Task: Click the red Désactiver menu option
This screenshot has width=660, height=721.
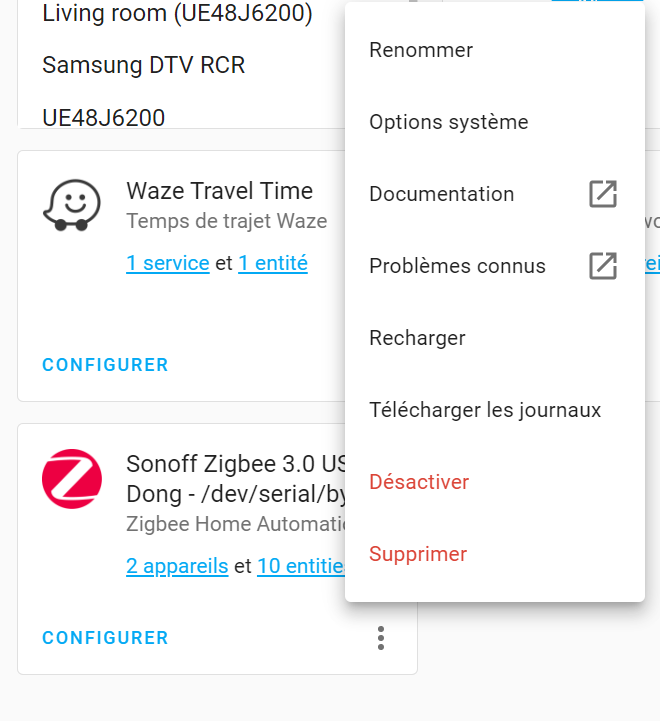Action: pos(419,482)
